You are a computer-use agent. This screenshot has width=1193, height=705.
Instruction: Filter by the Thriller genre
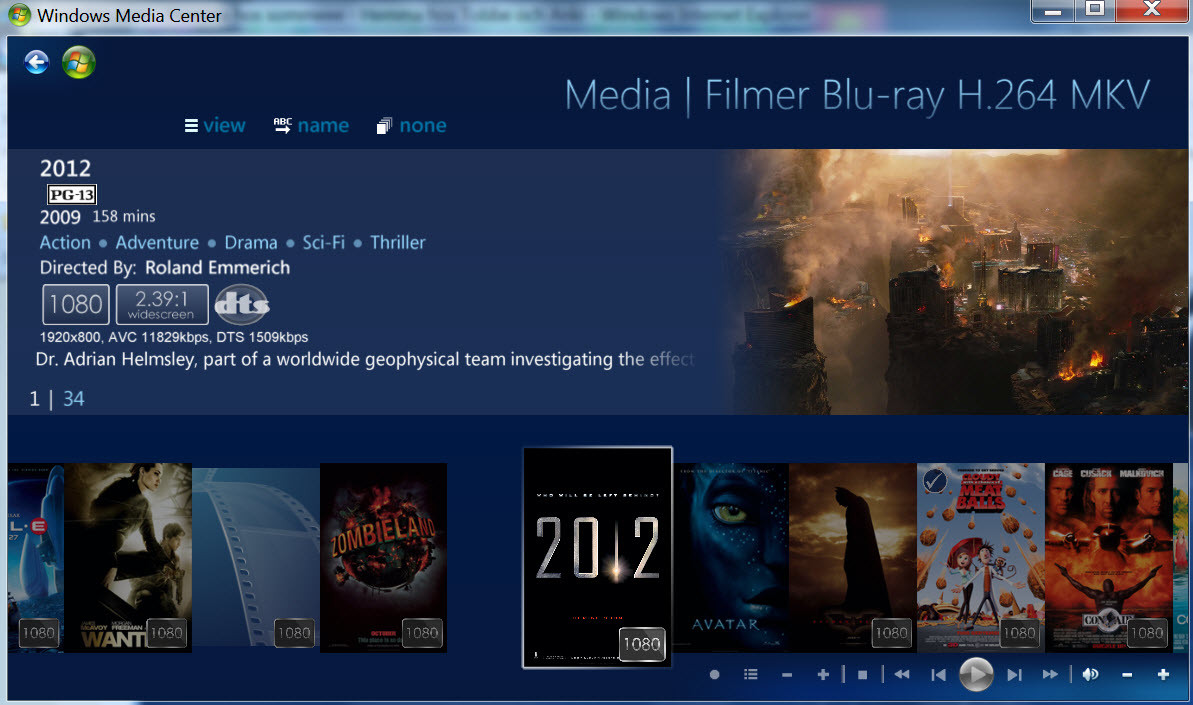(x=398, y=243)
